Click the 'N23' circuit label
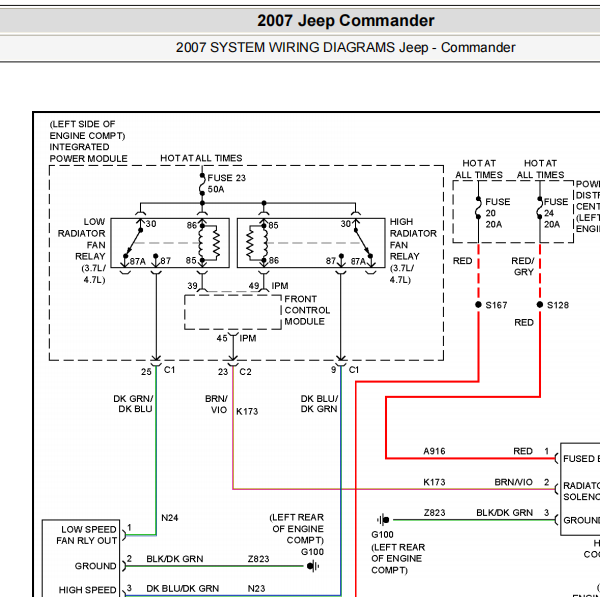The width and height of the screenshot is (600, 597). coord(256,588)
